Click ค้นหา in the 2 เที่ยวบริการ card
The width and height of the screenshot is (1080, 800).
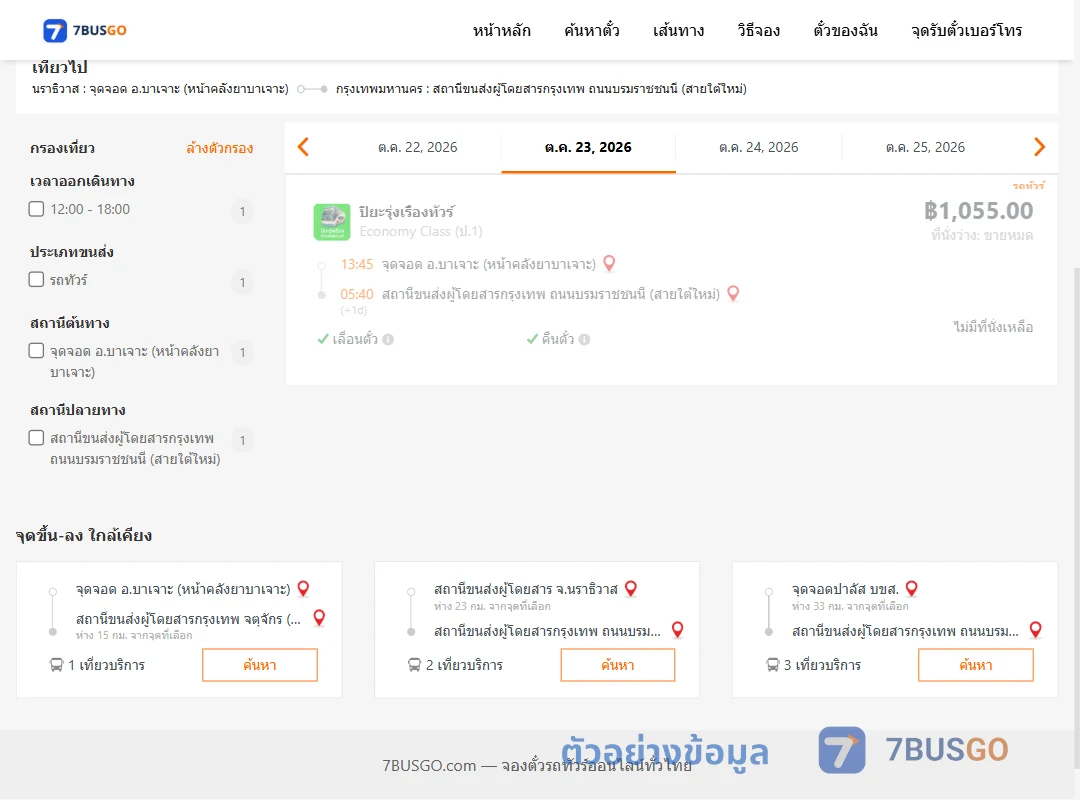pos(618,665)
